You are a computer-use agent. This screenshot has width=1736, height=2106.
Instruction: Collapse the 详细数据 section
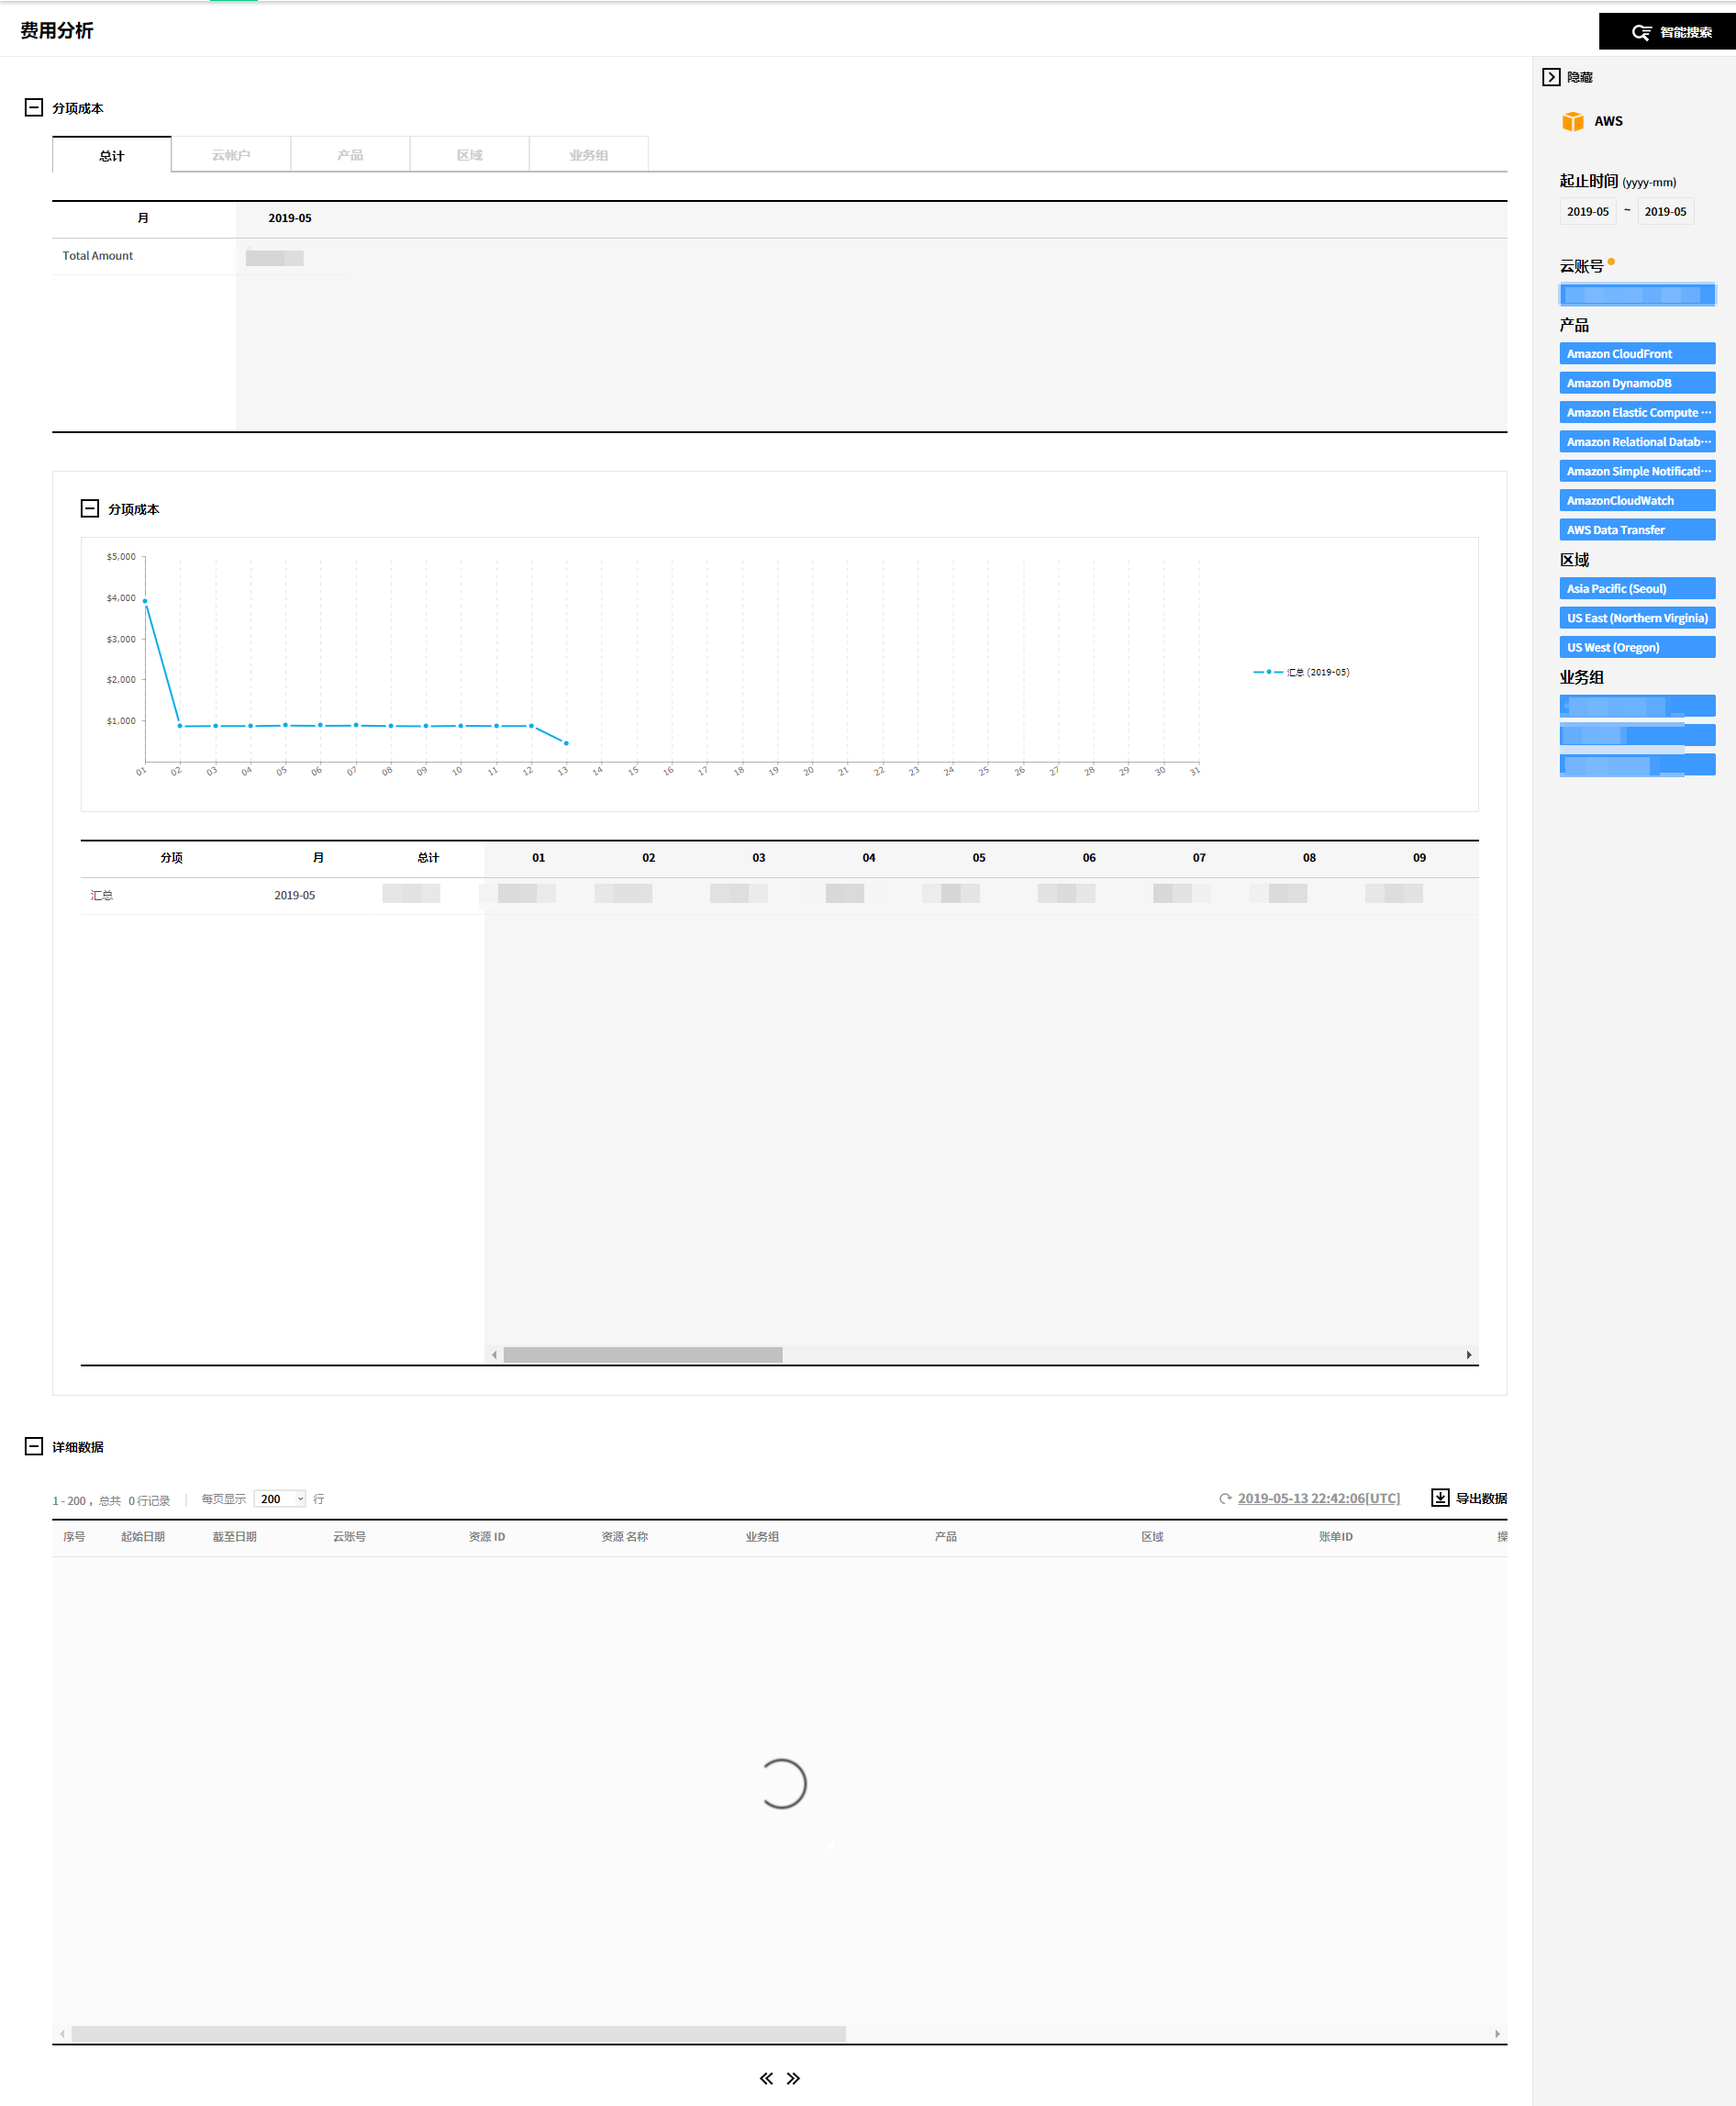(x=34, y=1446)
